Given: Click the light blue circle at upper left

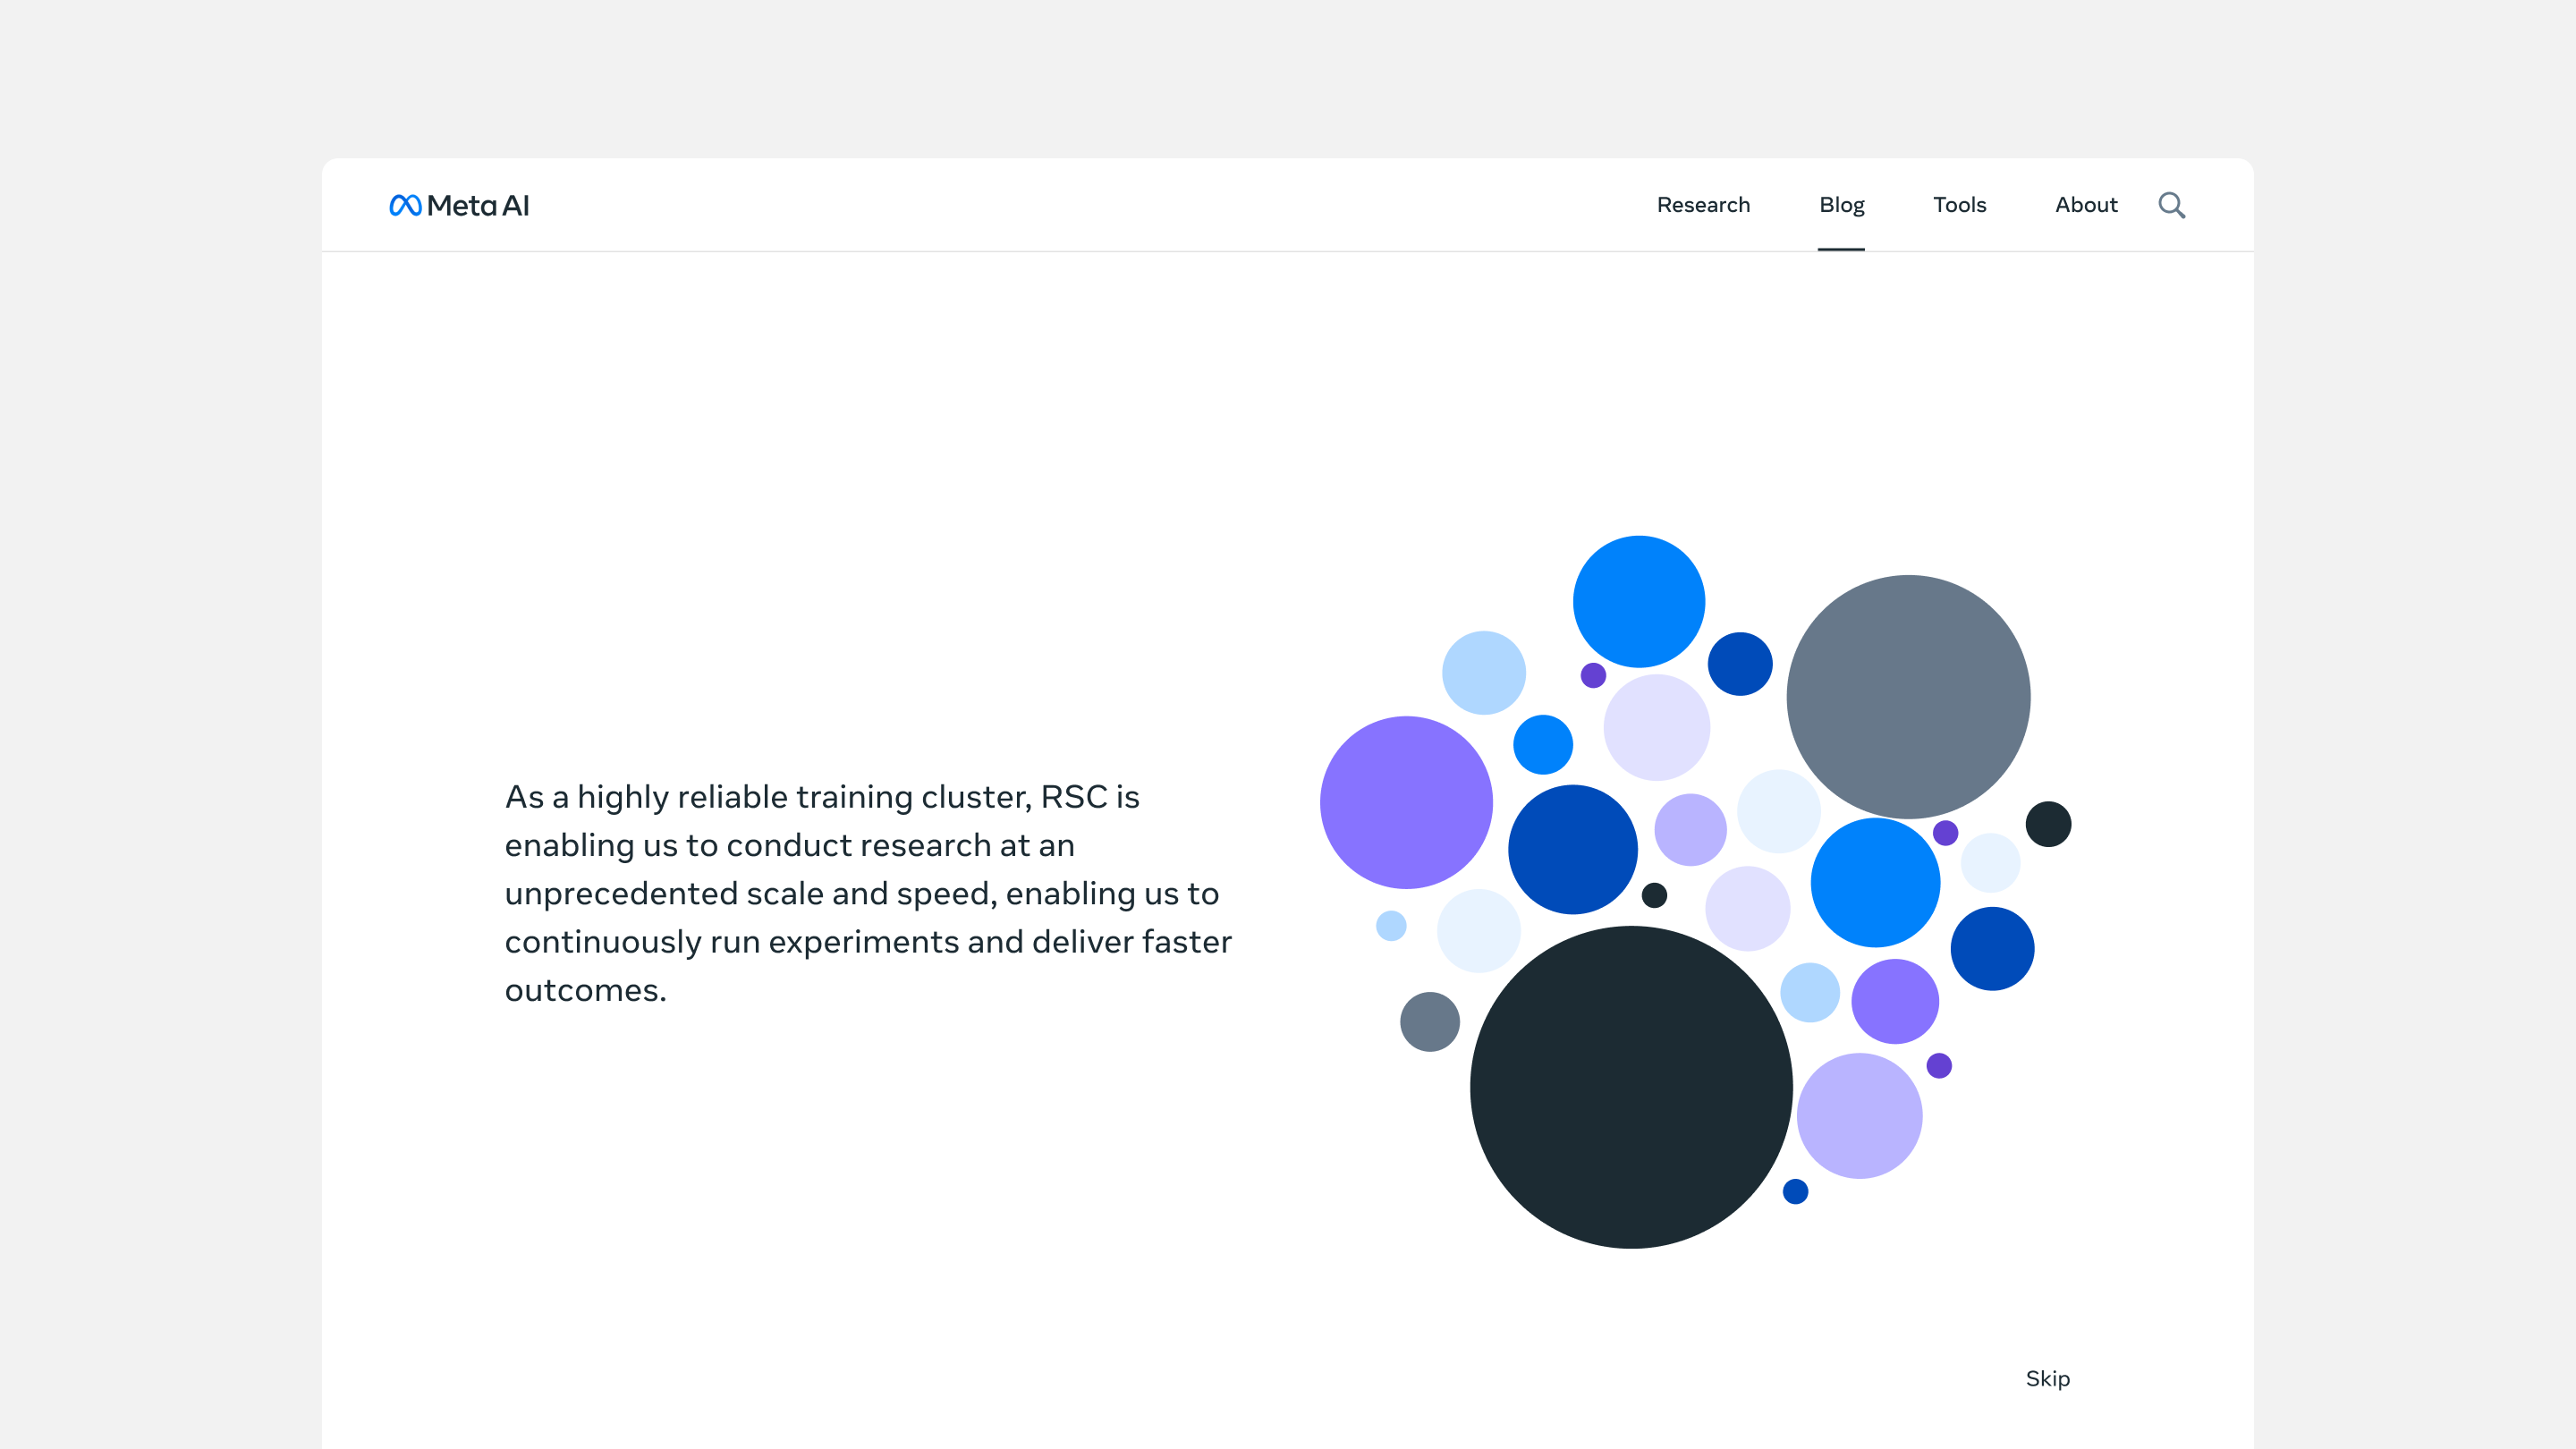Looking at the screenshot, I should click(x=1483, y=672).
